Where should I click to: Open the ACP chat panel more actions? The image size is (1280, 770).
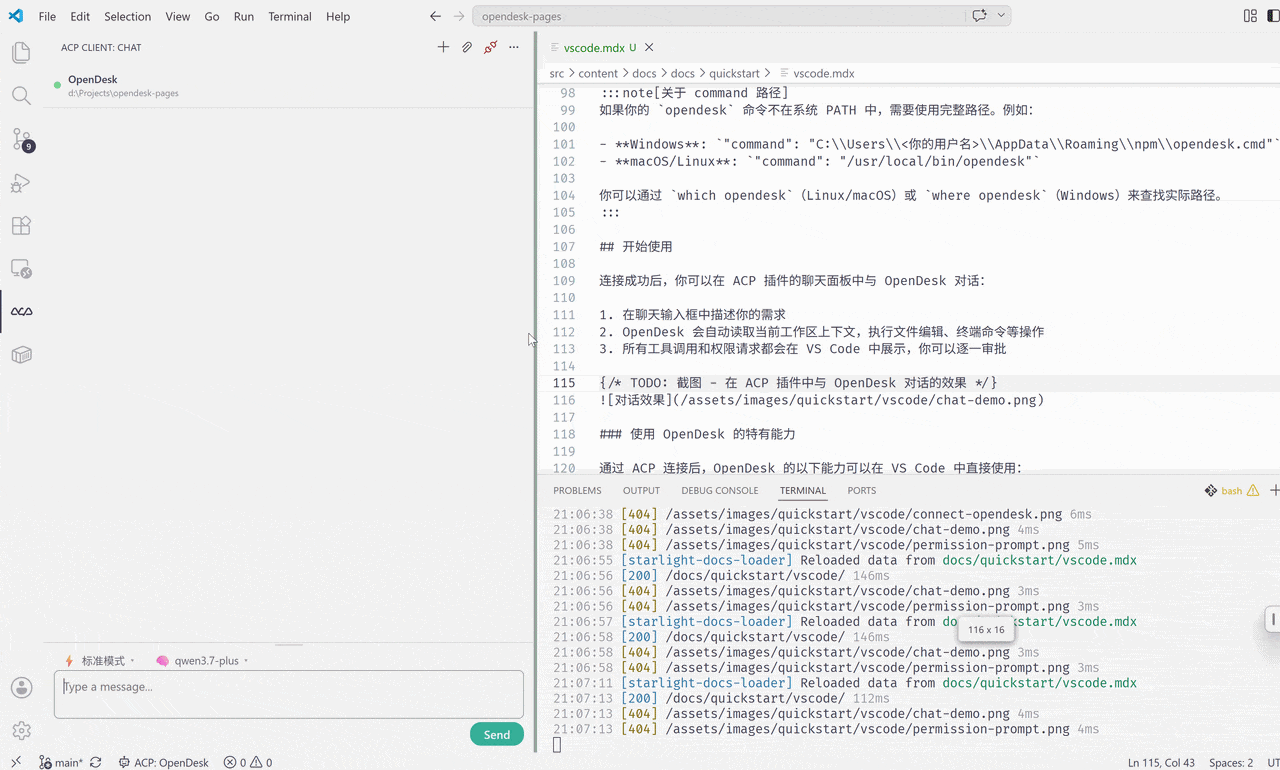coord(514,47)
